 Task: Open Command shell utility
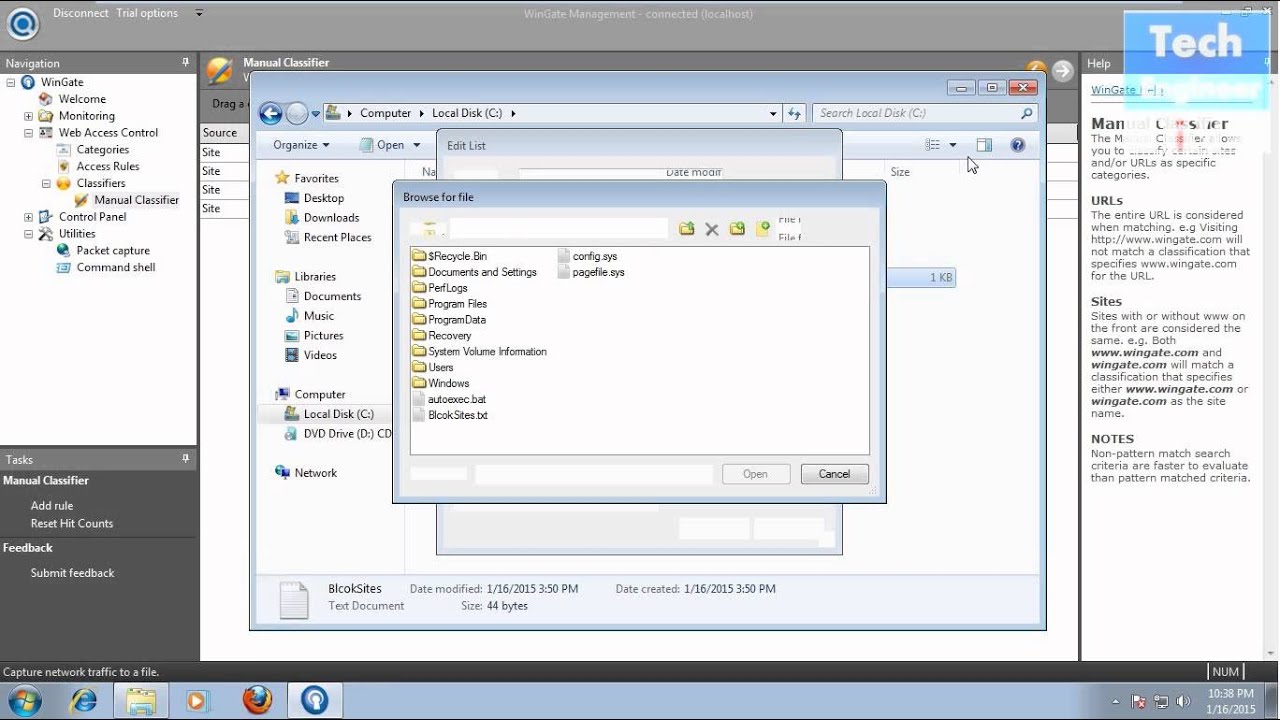click(x=106, y=267)
